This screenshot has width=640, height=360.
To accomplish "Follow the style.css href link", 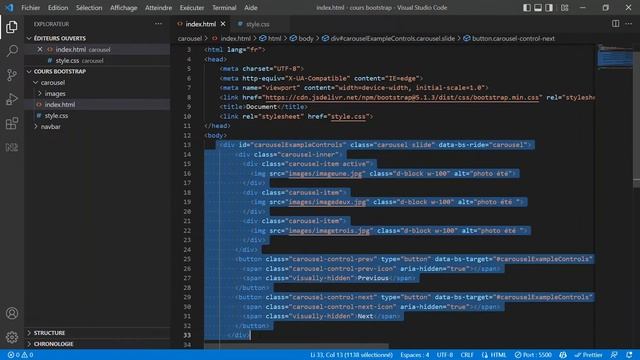I will pos(348,116).
